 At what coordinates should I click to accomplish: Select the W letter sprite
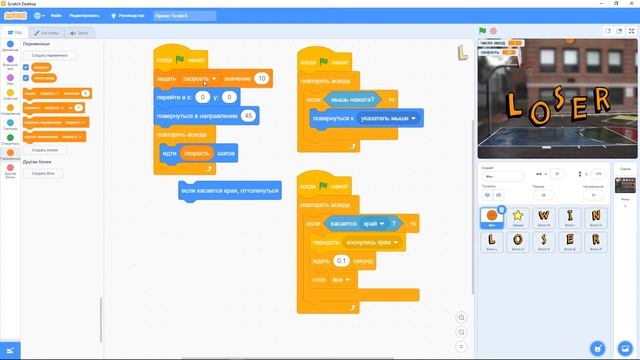tap(544, 218)
